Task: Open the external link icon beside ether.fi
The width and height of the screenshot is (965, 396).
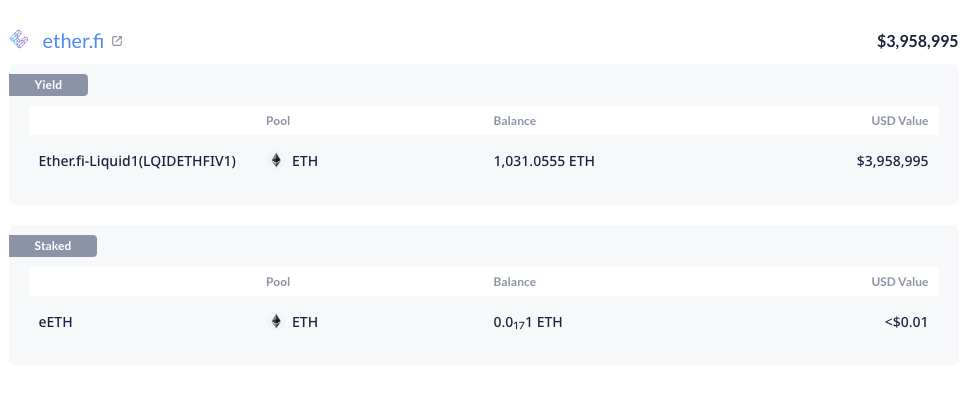Action: 117,41
